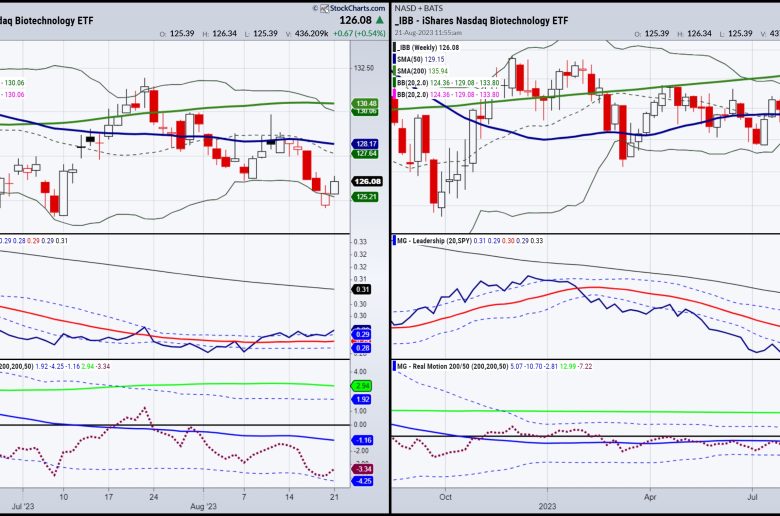The height and width of the screenshot is (516, 780).
Task: Click the blue -4.25 Real Motion tag
Action: (x=362, y=481)
